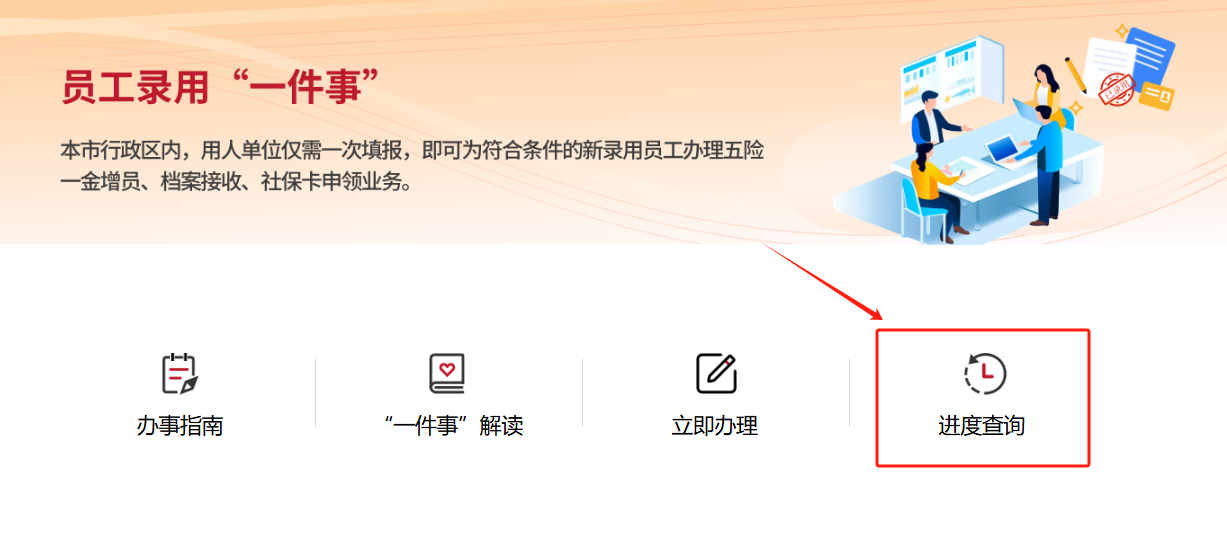Click the chart board behind the meeting table
The width and height of the screenshot is (1227, 546).
[951, 79]
